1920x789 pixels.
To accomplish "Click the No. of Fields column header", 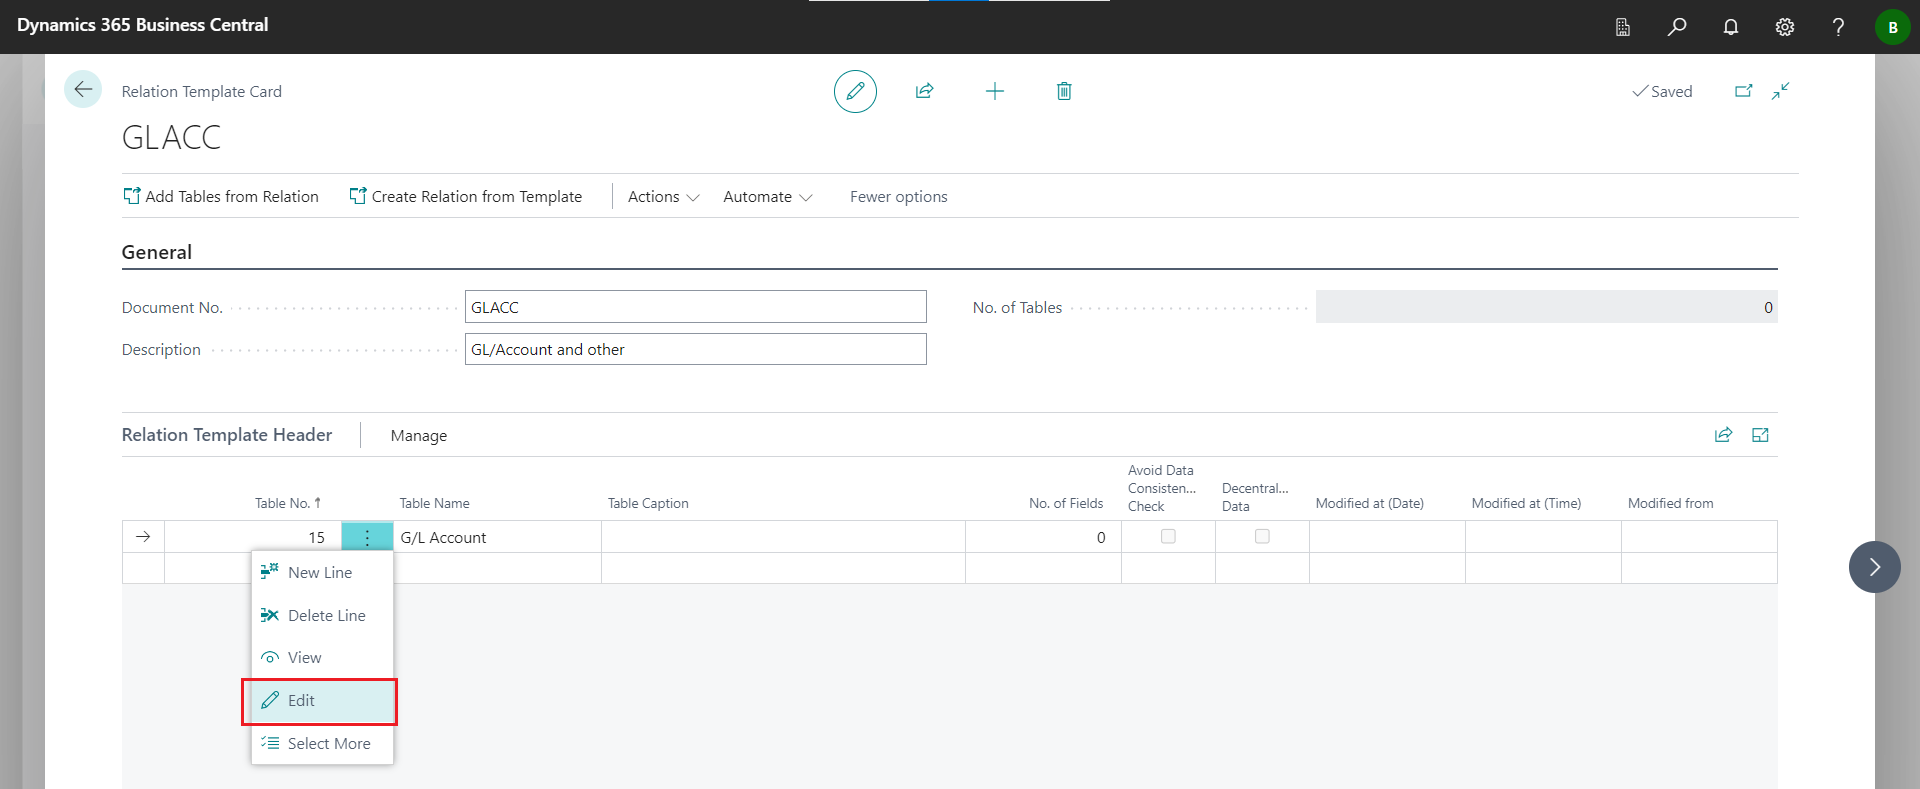I will click(x=1066, y=504).
